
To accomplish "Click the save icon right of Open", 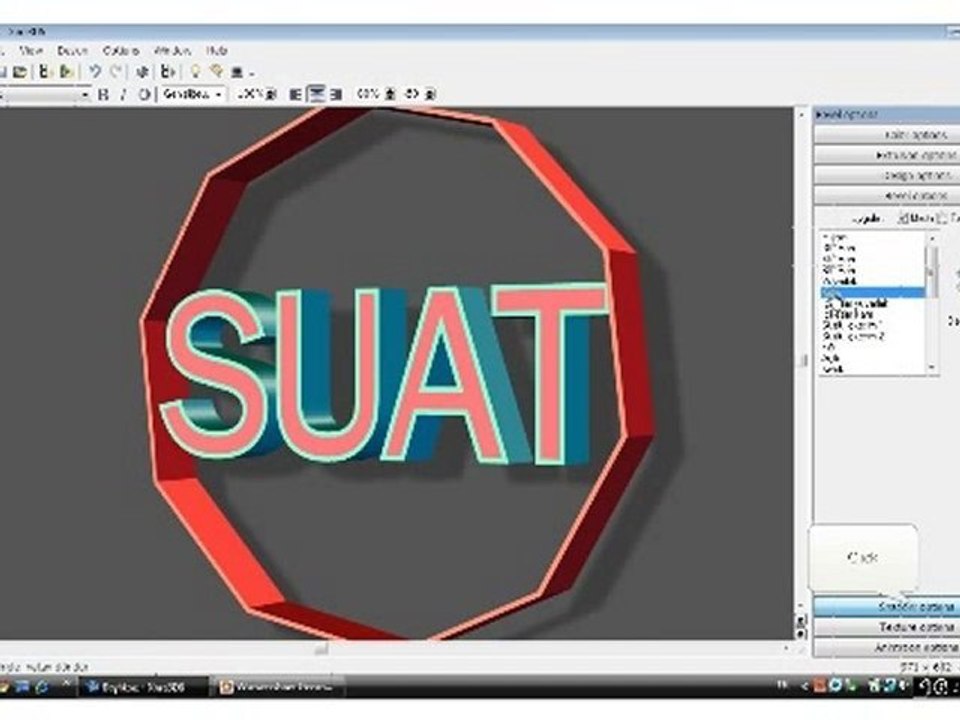I will pos(45,72).
